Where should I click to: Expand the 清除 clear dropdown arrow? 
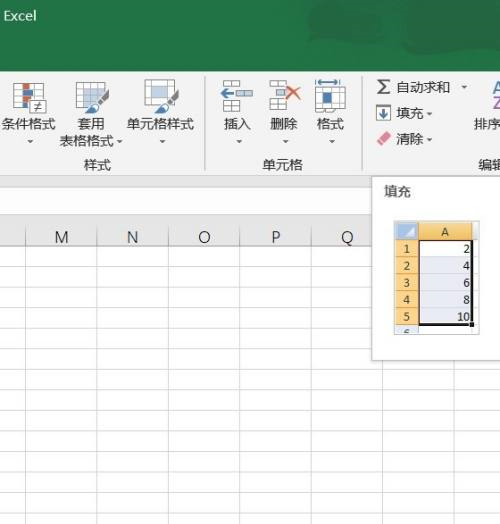[x=429, y=140]
